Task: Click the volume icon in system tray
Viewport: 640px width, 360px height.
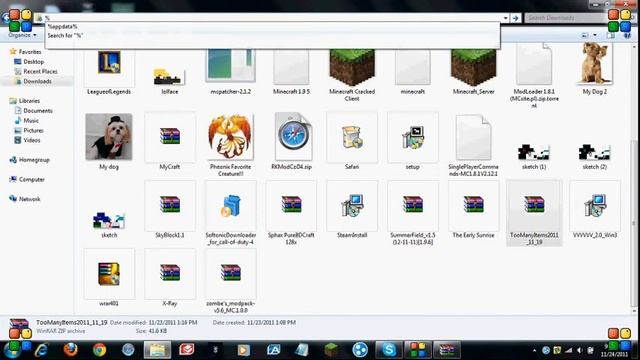Action: pyautogui.click(x=579, y=350)
